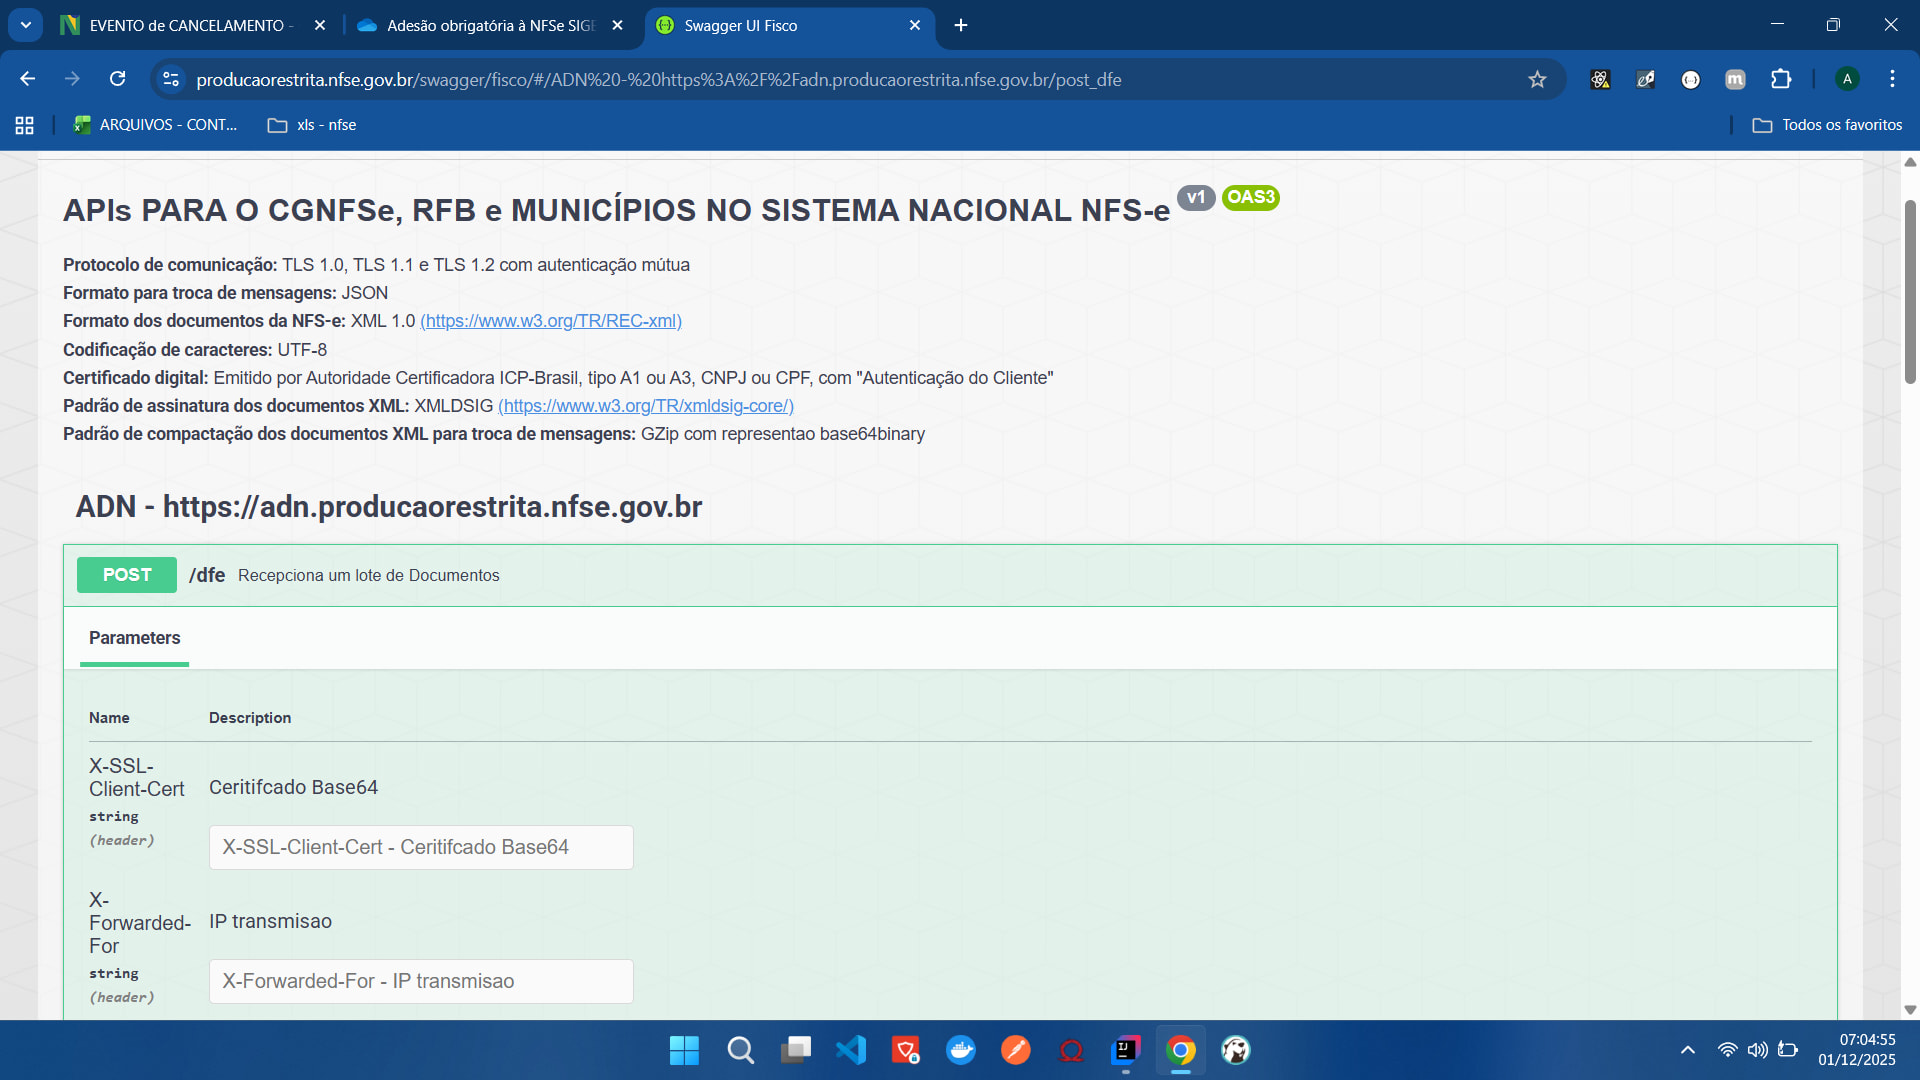
Task: Switch to the EVENTO de CANCELAMENTO tab
Action: 186,26
